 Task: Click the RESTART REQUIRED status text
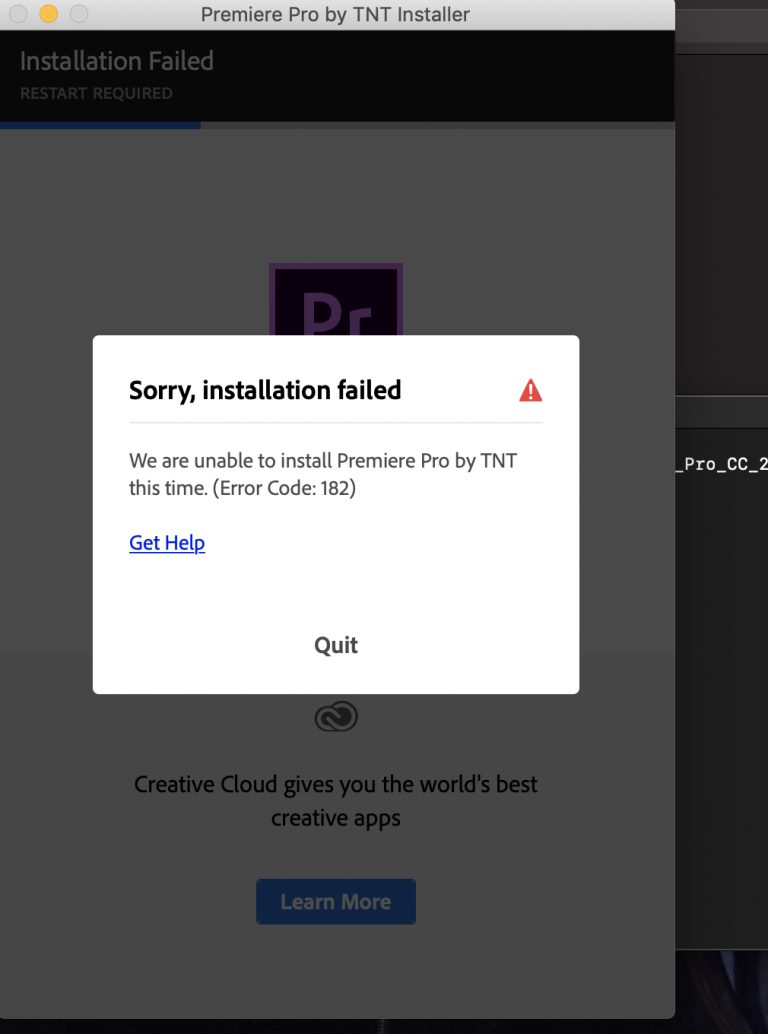click(96, 94)
